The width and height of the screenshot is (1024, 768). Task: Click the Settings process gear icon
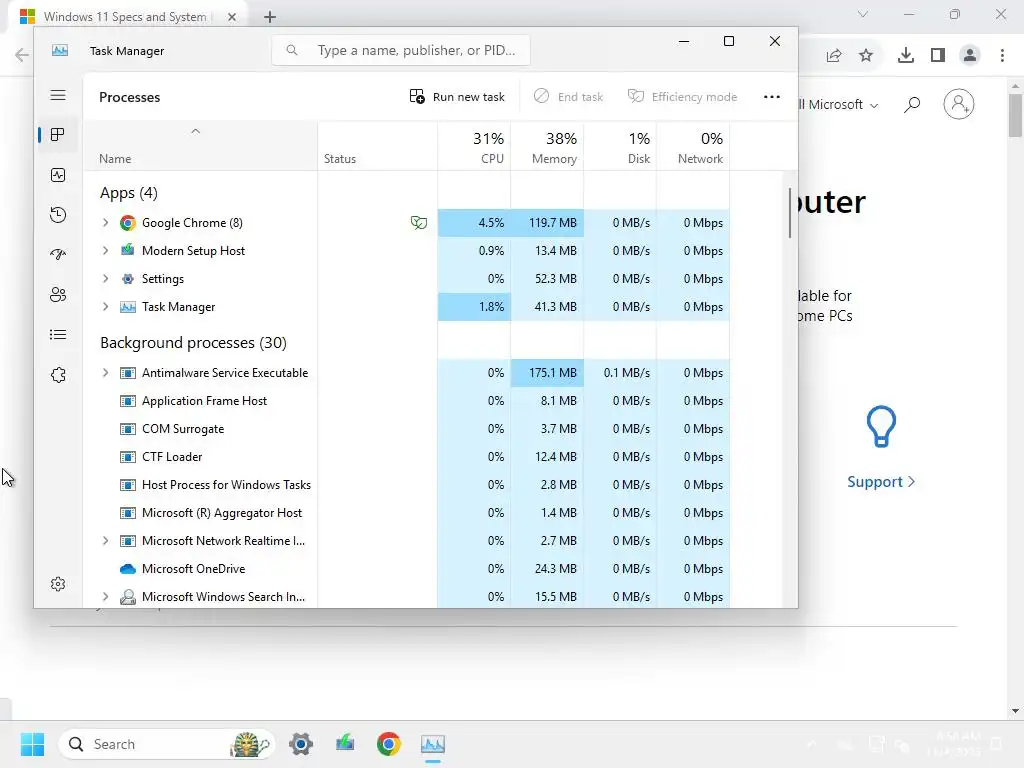(x=128, y=279)
